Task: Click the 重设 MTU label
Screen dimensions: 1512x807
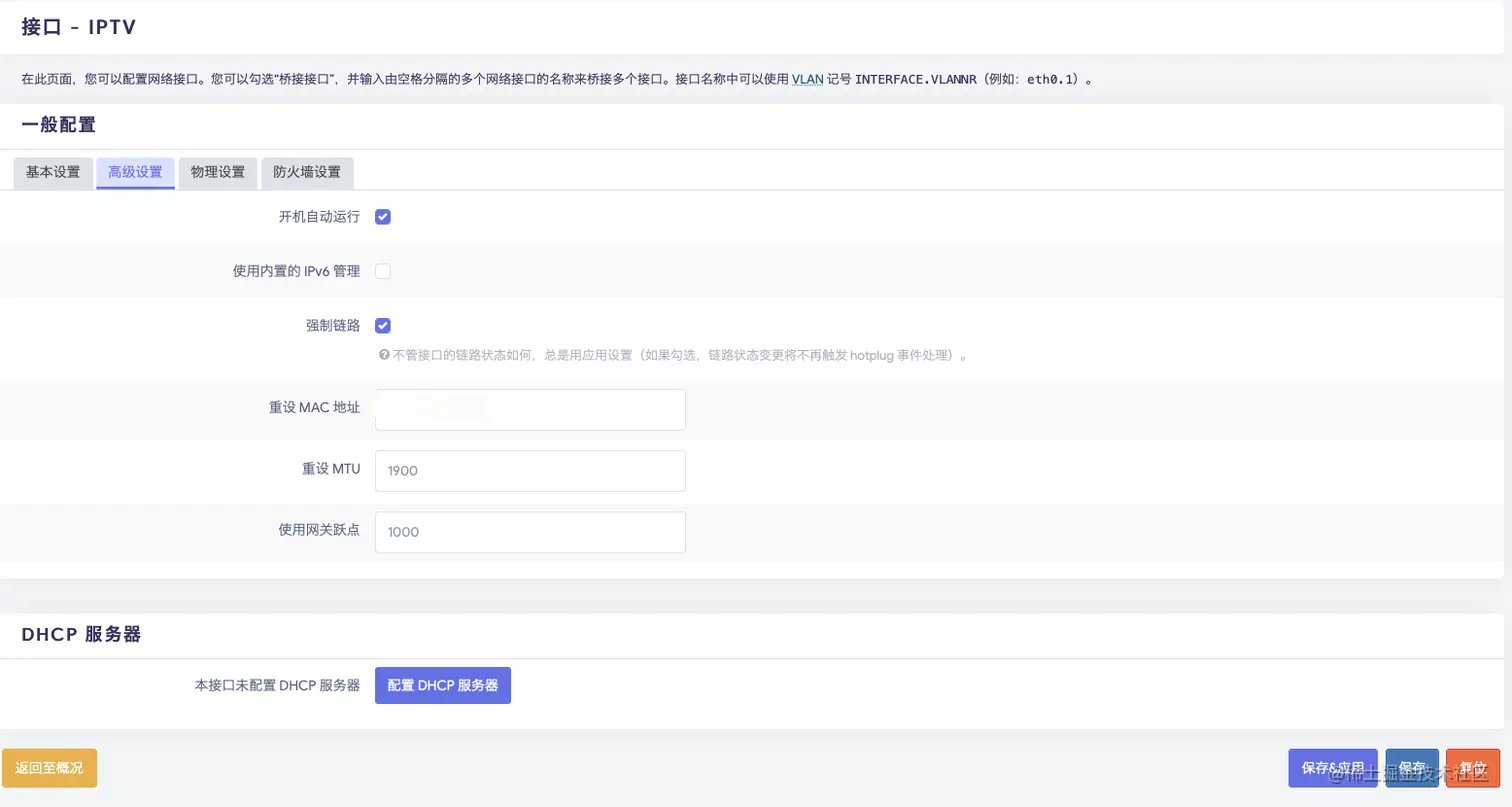Action: tap(331, 469)
